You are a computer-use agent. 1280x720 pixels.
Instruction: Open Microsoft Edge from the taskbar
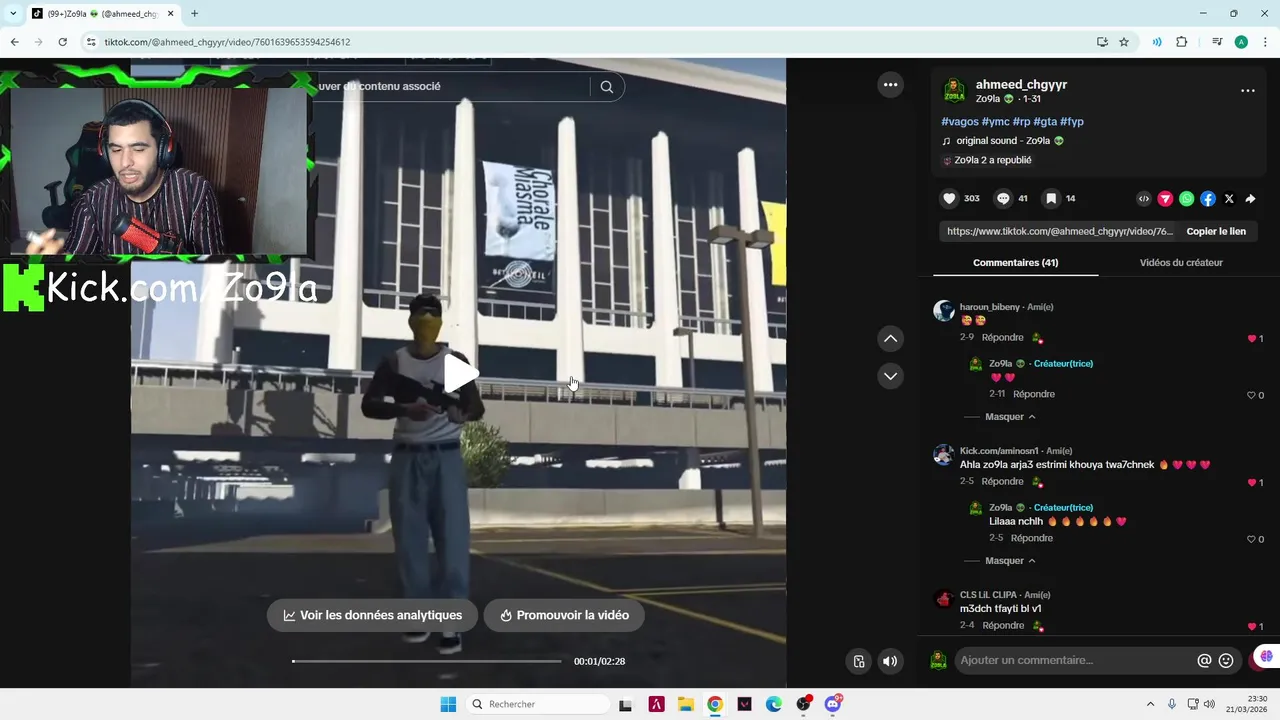pos(774,704)
